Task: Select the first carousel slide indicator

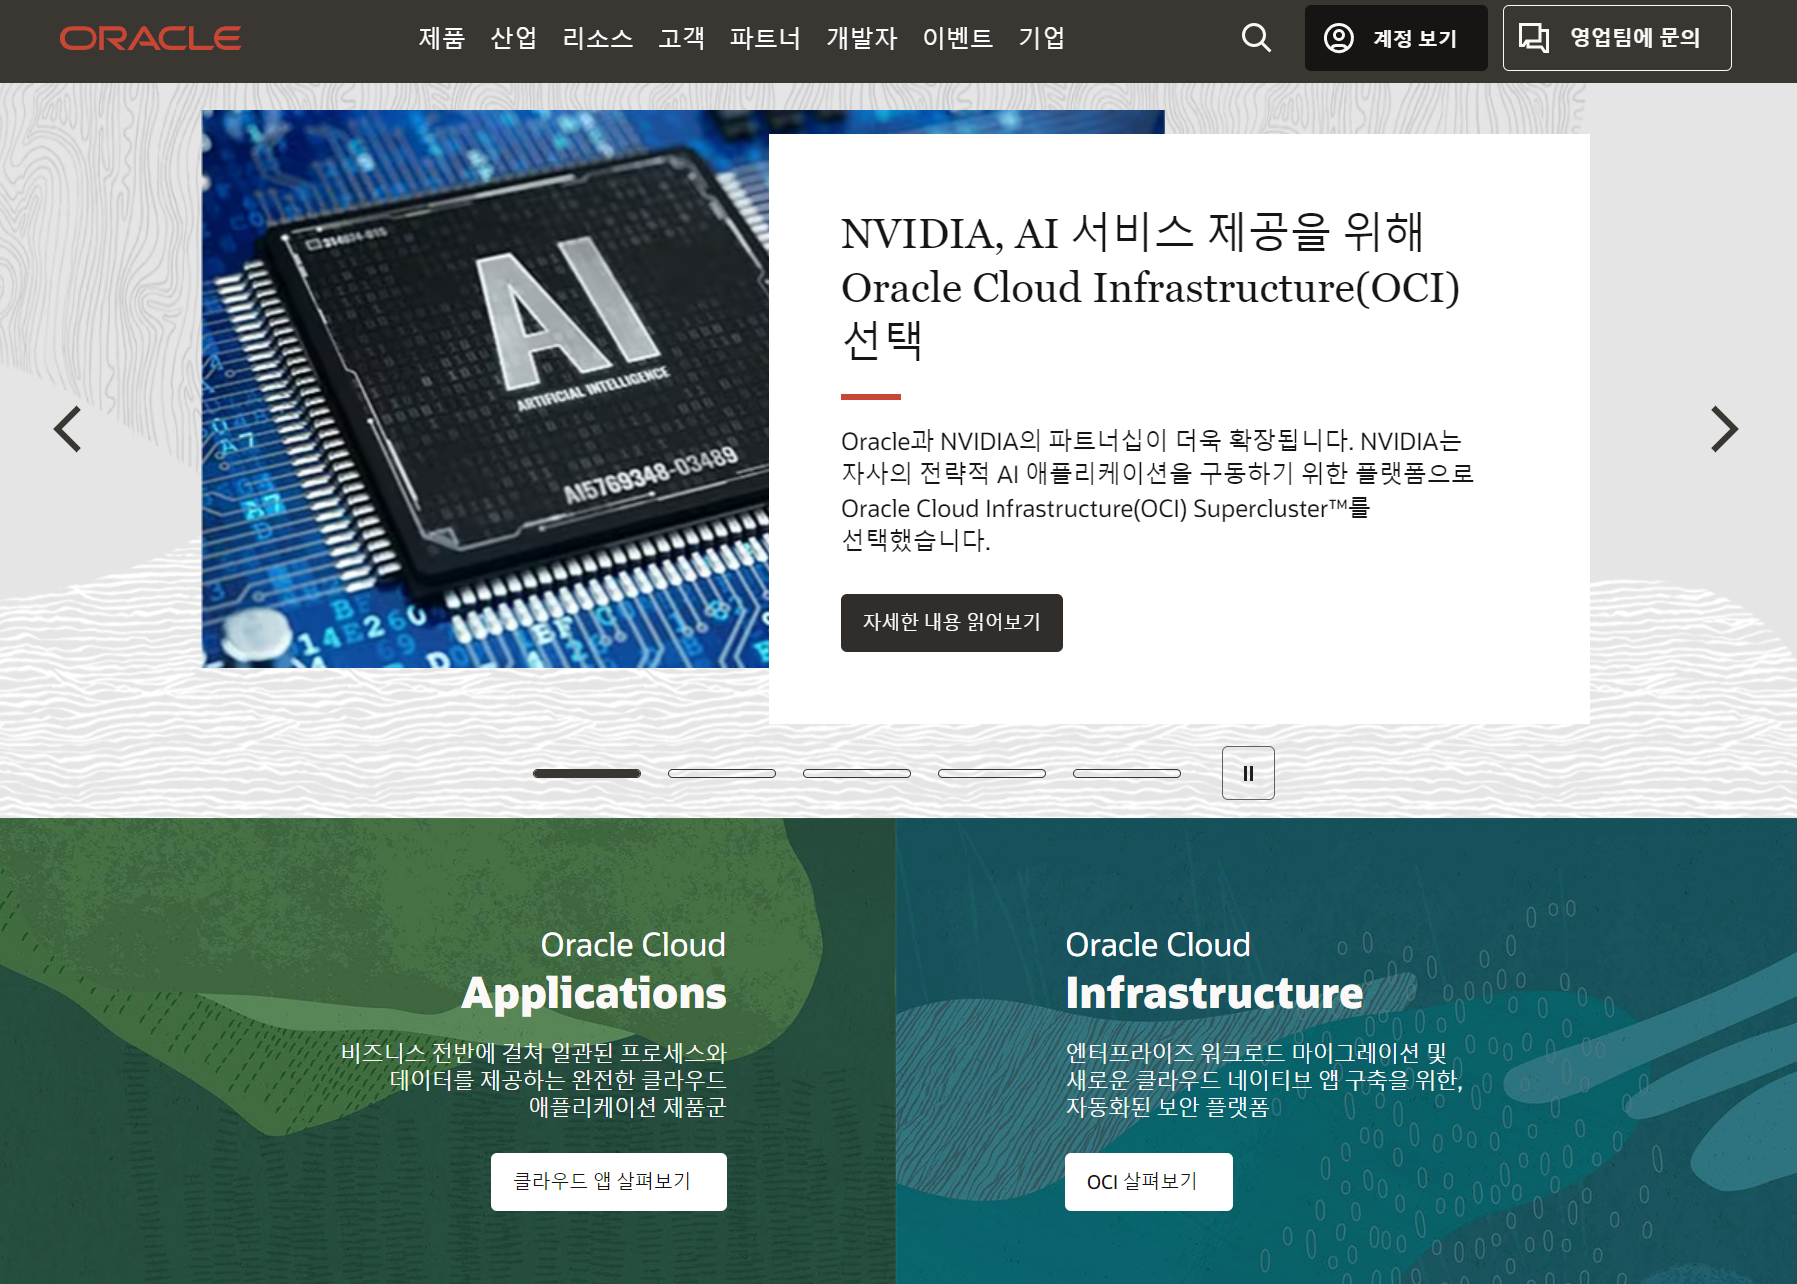Action: [x=587, y=773]
